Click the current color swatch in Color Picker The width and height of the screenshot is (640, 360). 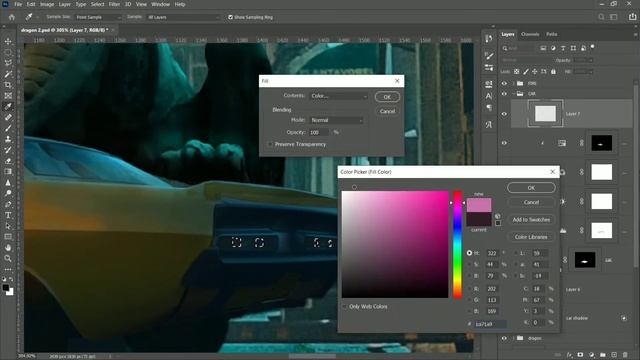[479, 219]
